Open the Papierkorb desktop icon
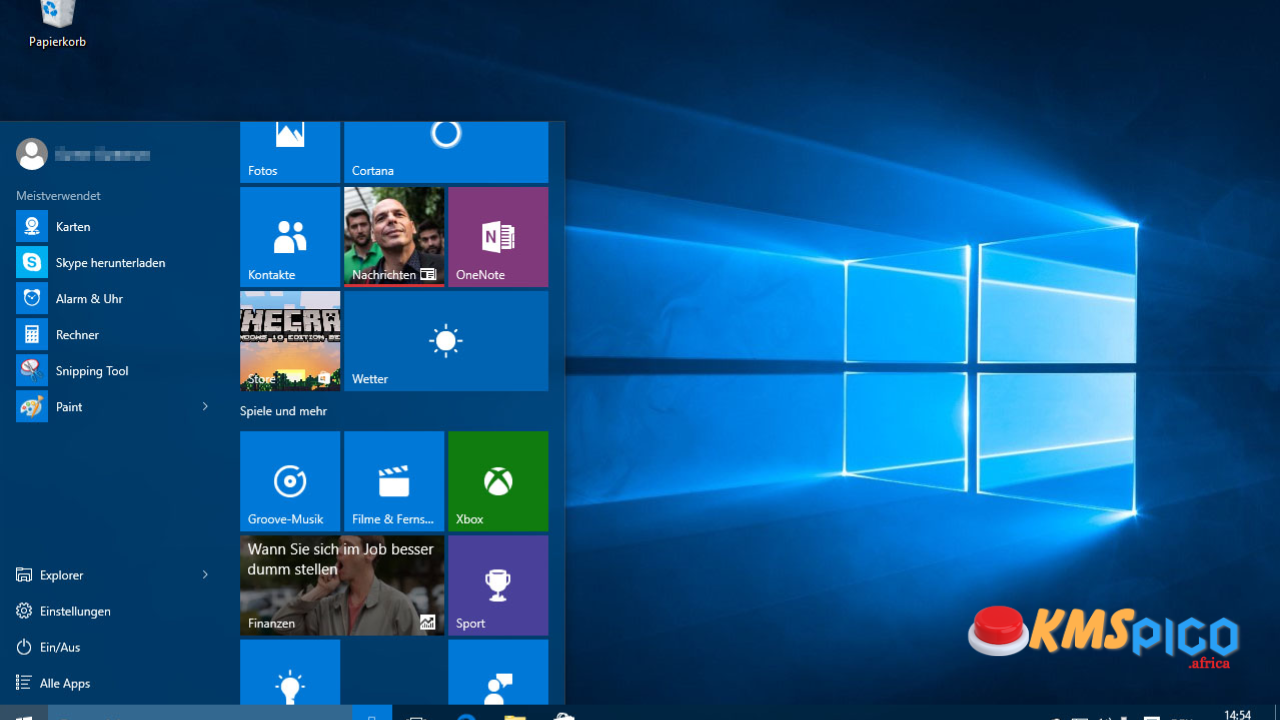 tap(57, 24)
